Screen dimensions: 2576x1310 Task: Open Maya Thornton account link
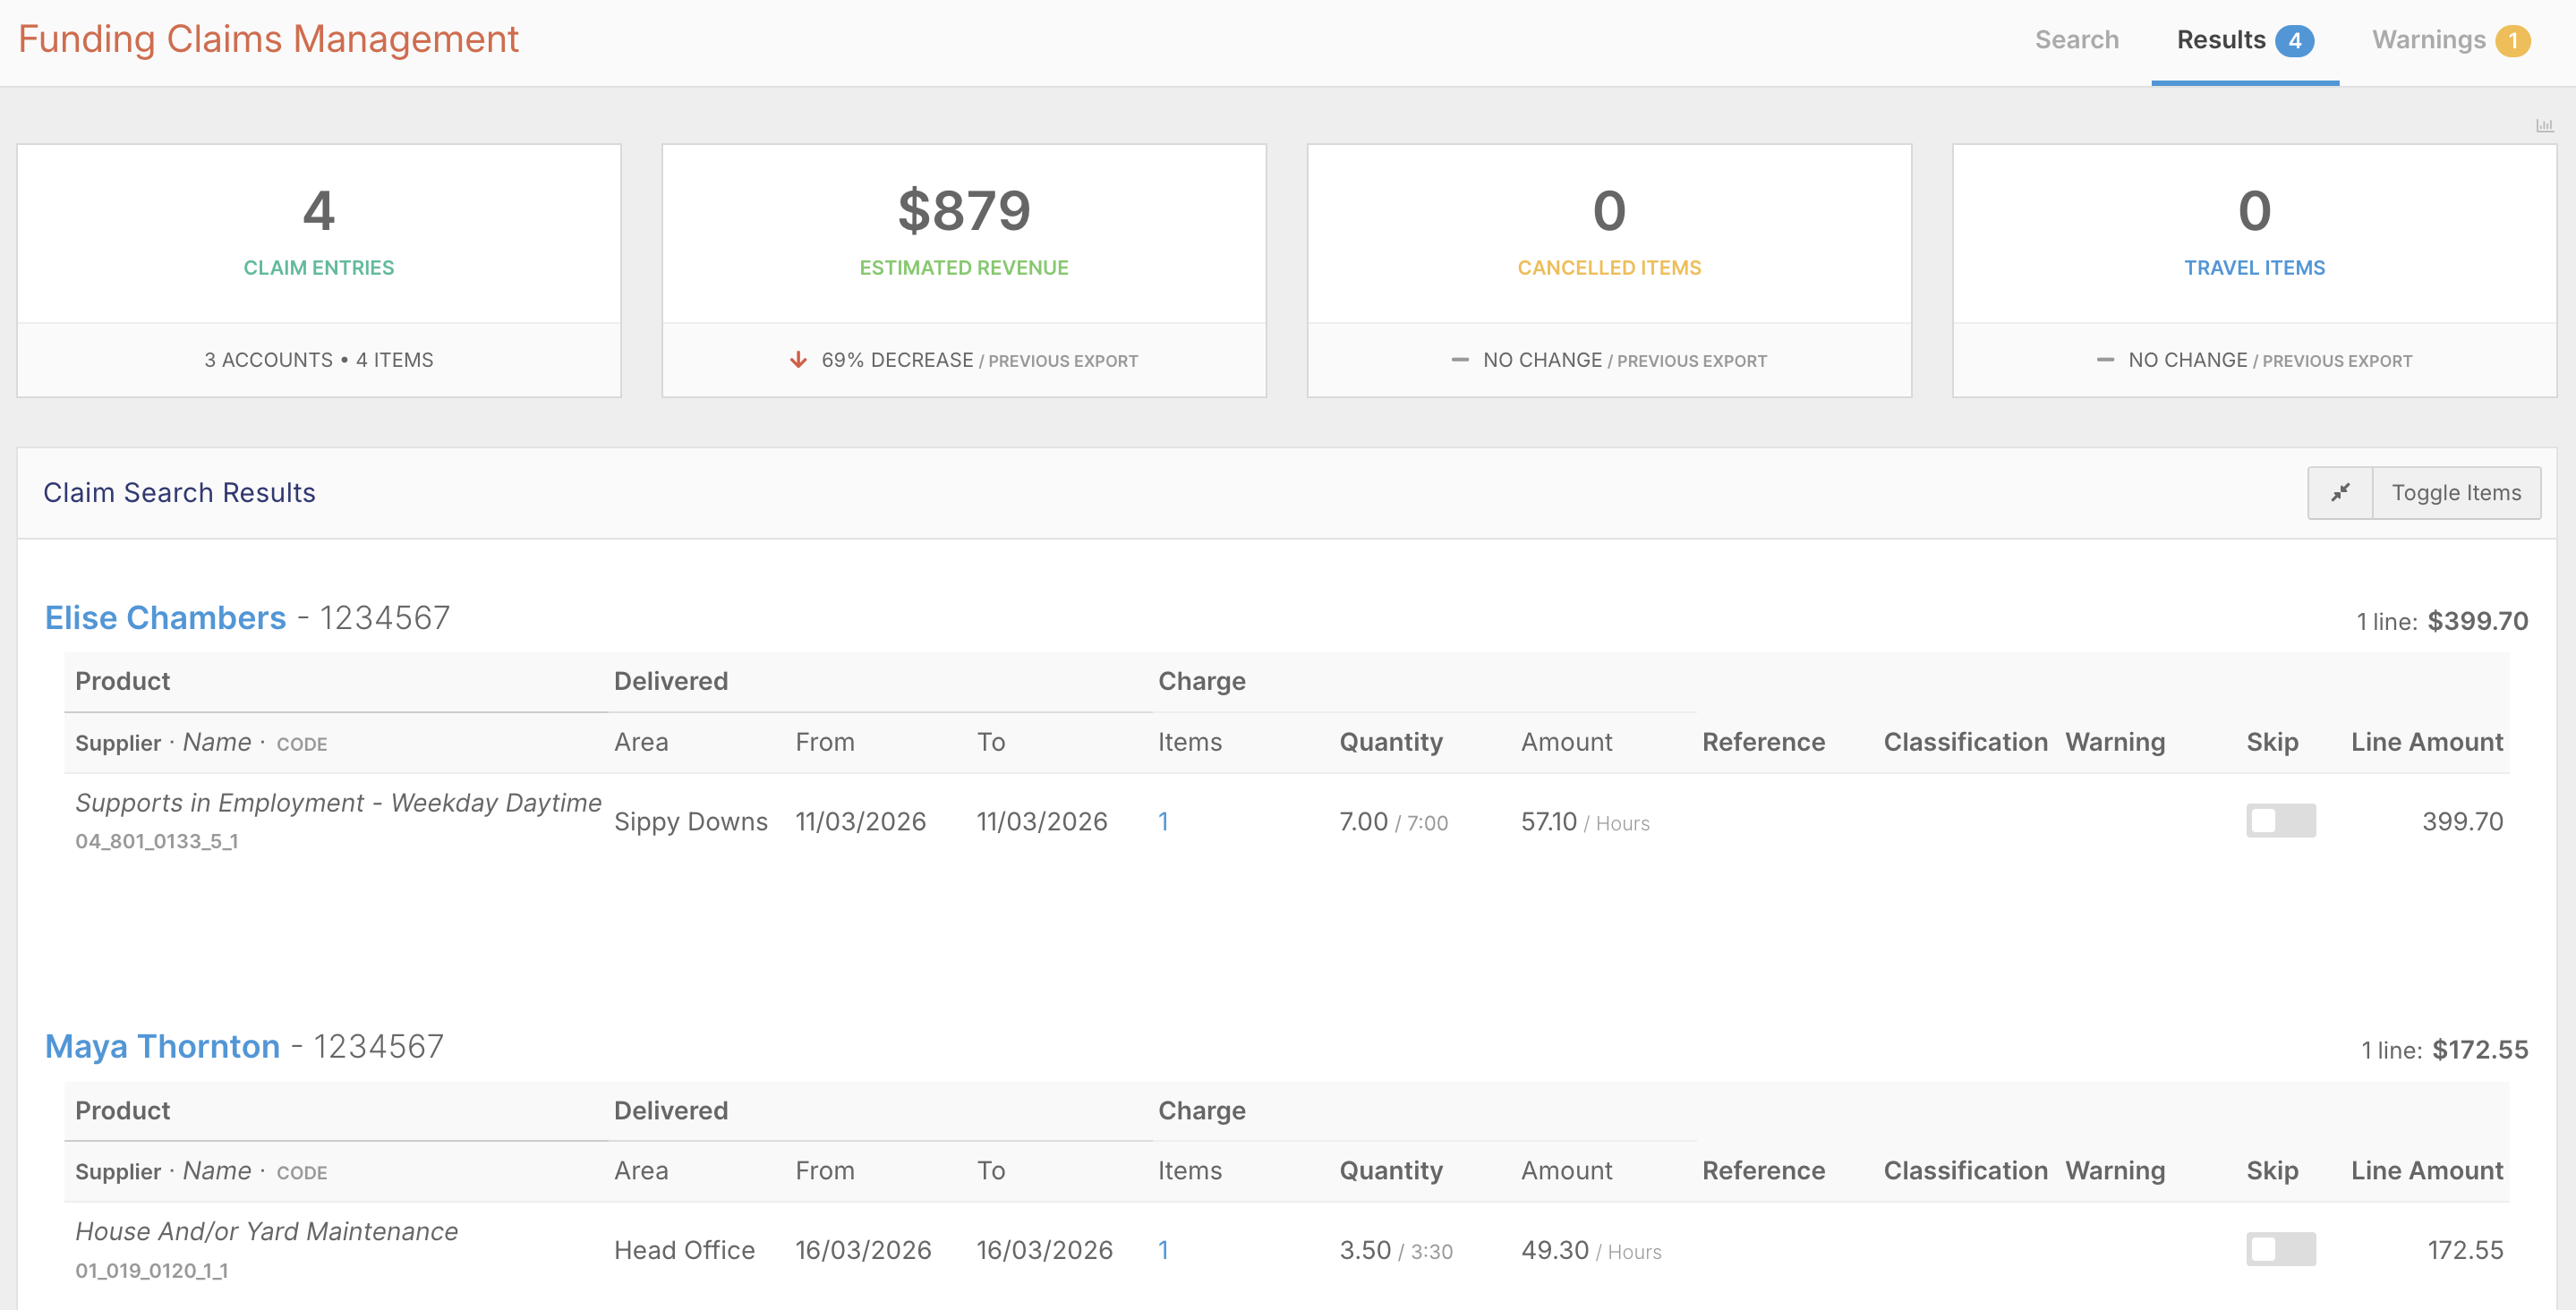tap(162, 1046)
